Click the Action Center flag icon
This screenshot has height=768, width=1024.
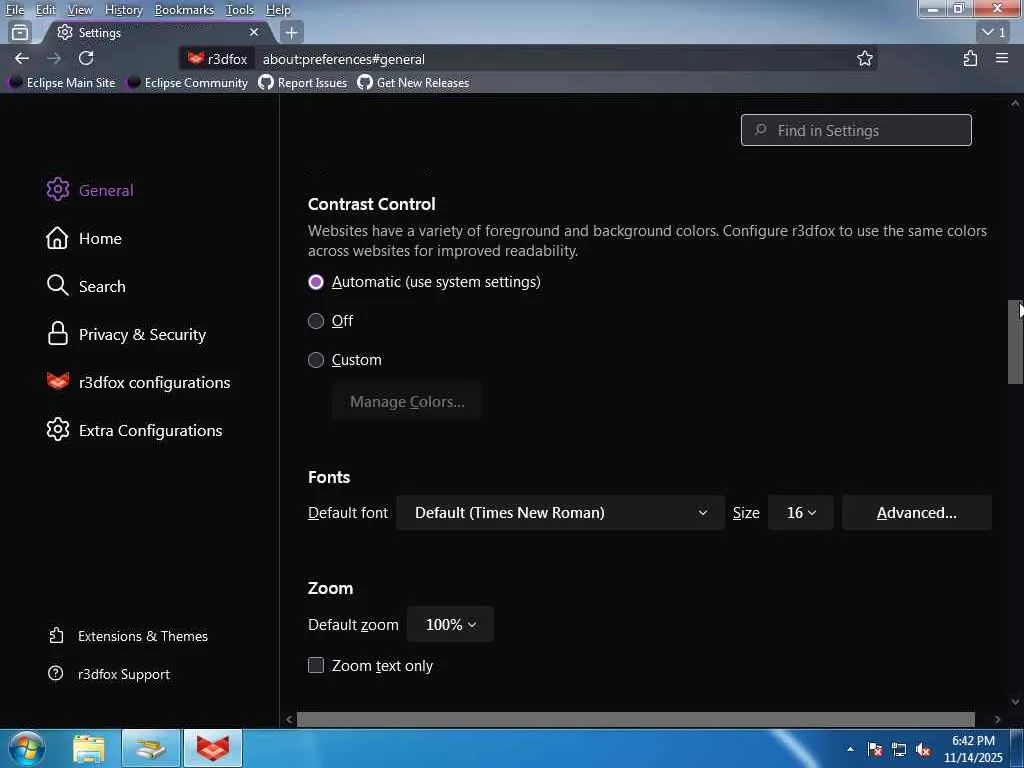(x=875, y=750)
